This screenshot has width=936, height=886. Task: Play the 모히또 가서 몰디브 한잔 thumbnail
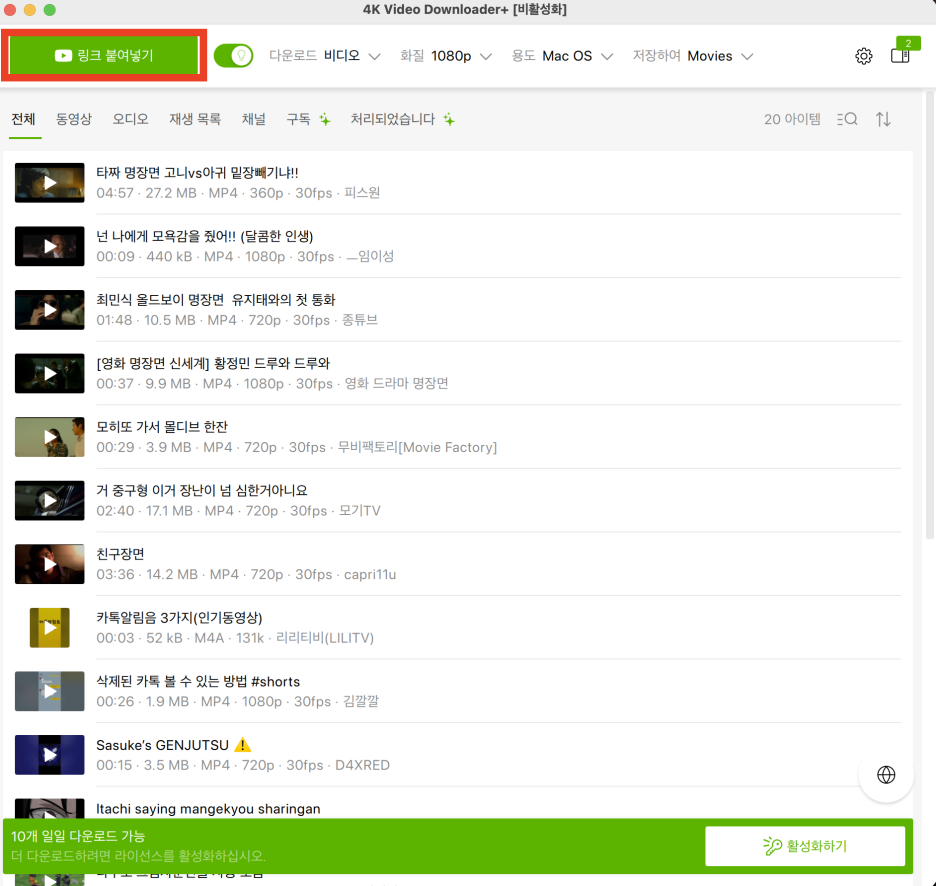(x=50, y=437)
